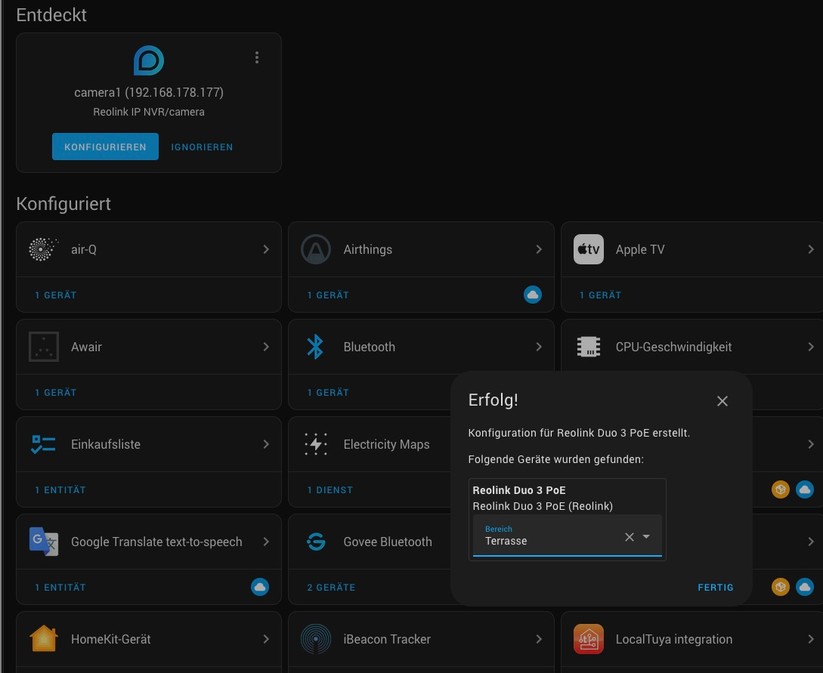This screenshot has height=673, width=823.
Task: Click FERTIG to finish Reolink setup
Action: pyautogui.click(x=715, y=587)
